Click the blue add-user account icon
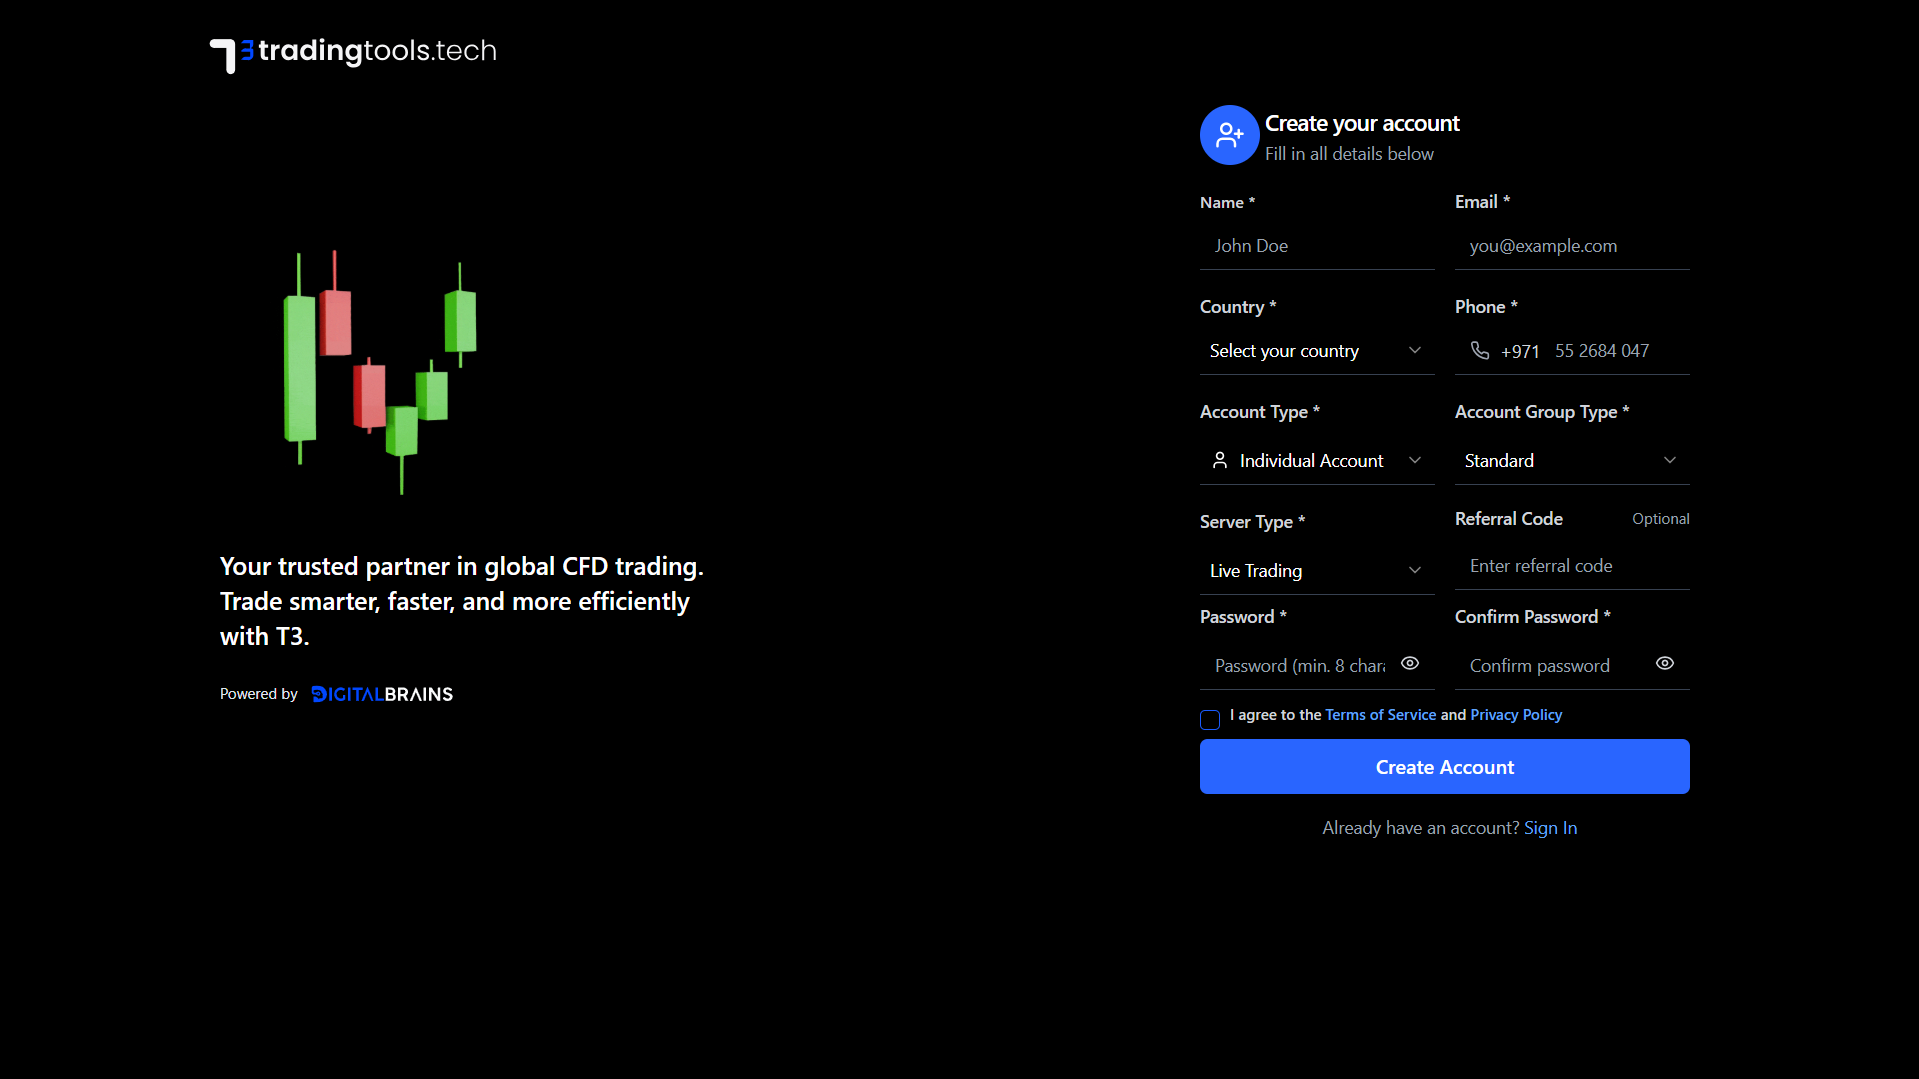Image resolution: width=1919 pixels, height=1079 pixels. tap(1229, 135)
